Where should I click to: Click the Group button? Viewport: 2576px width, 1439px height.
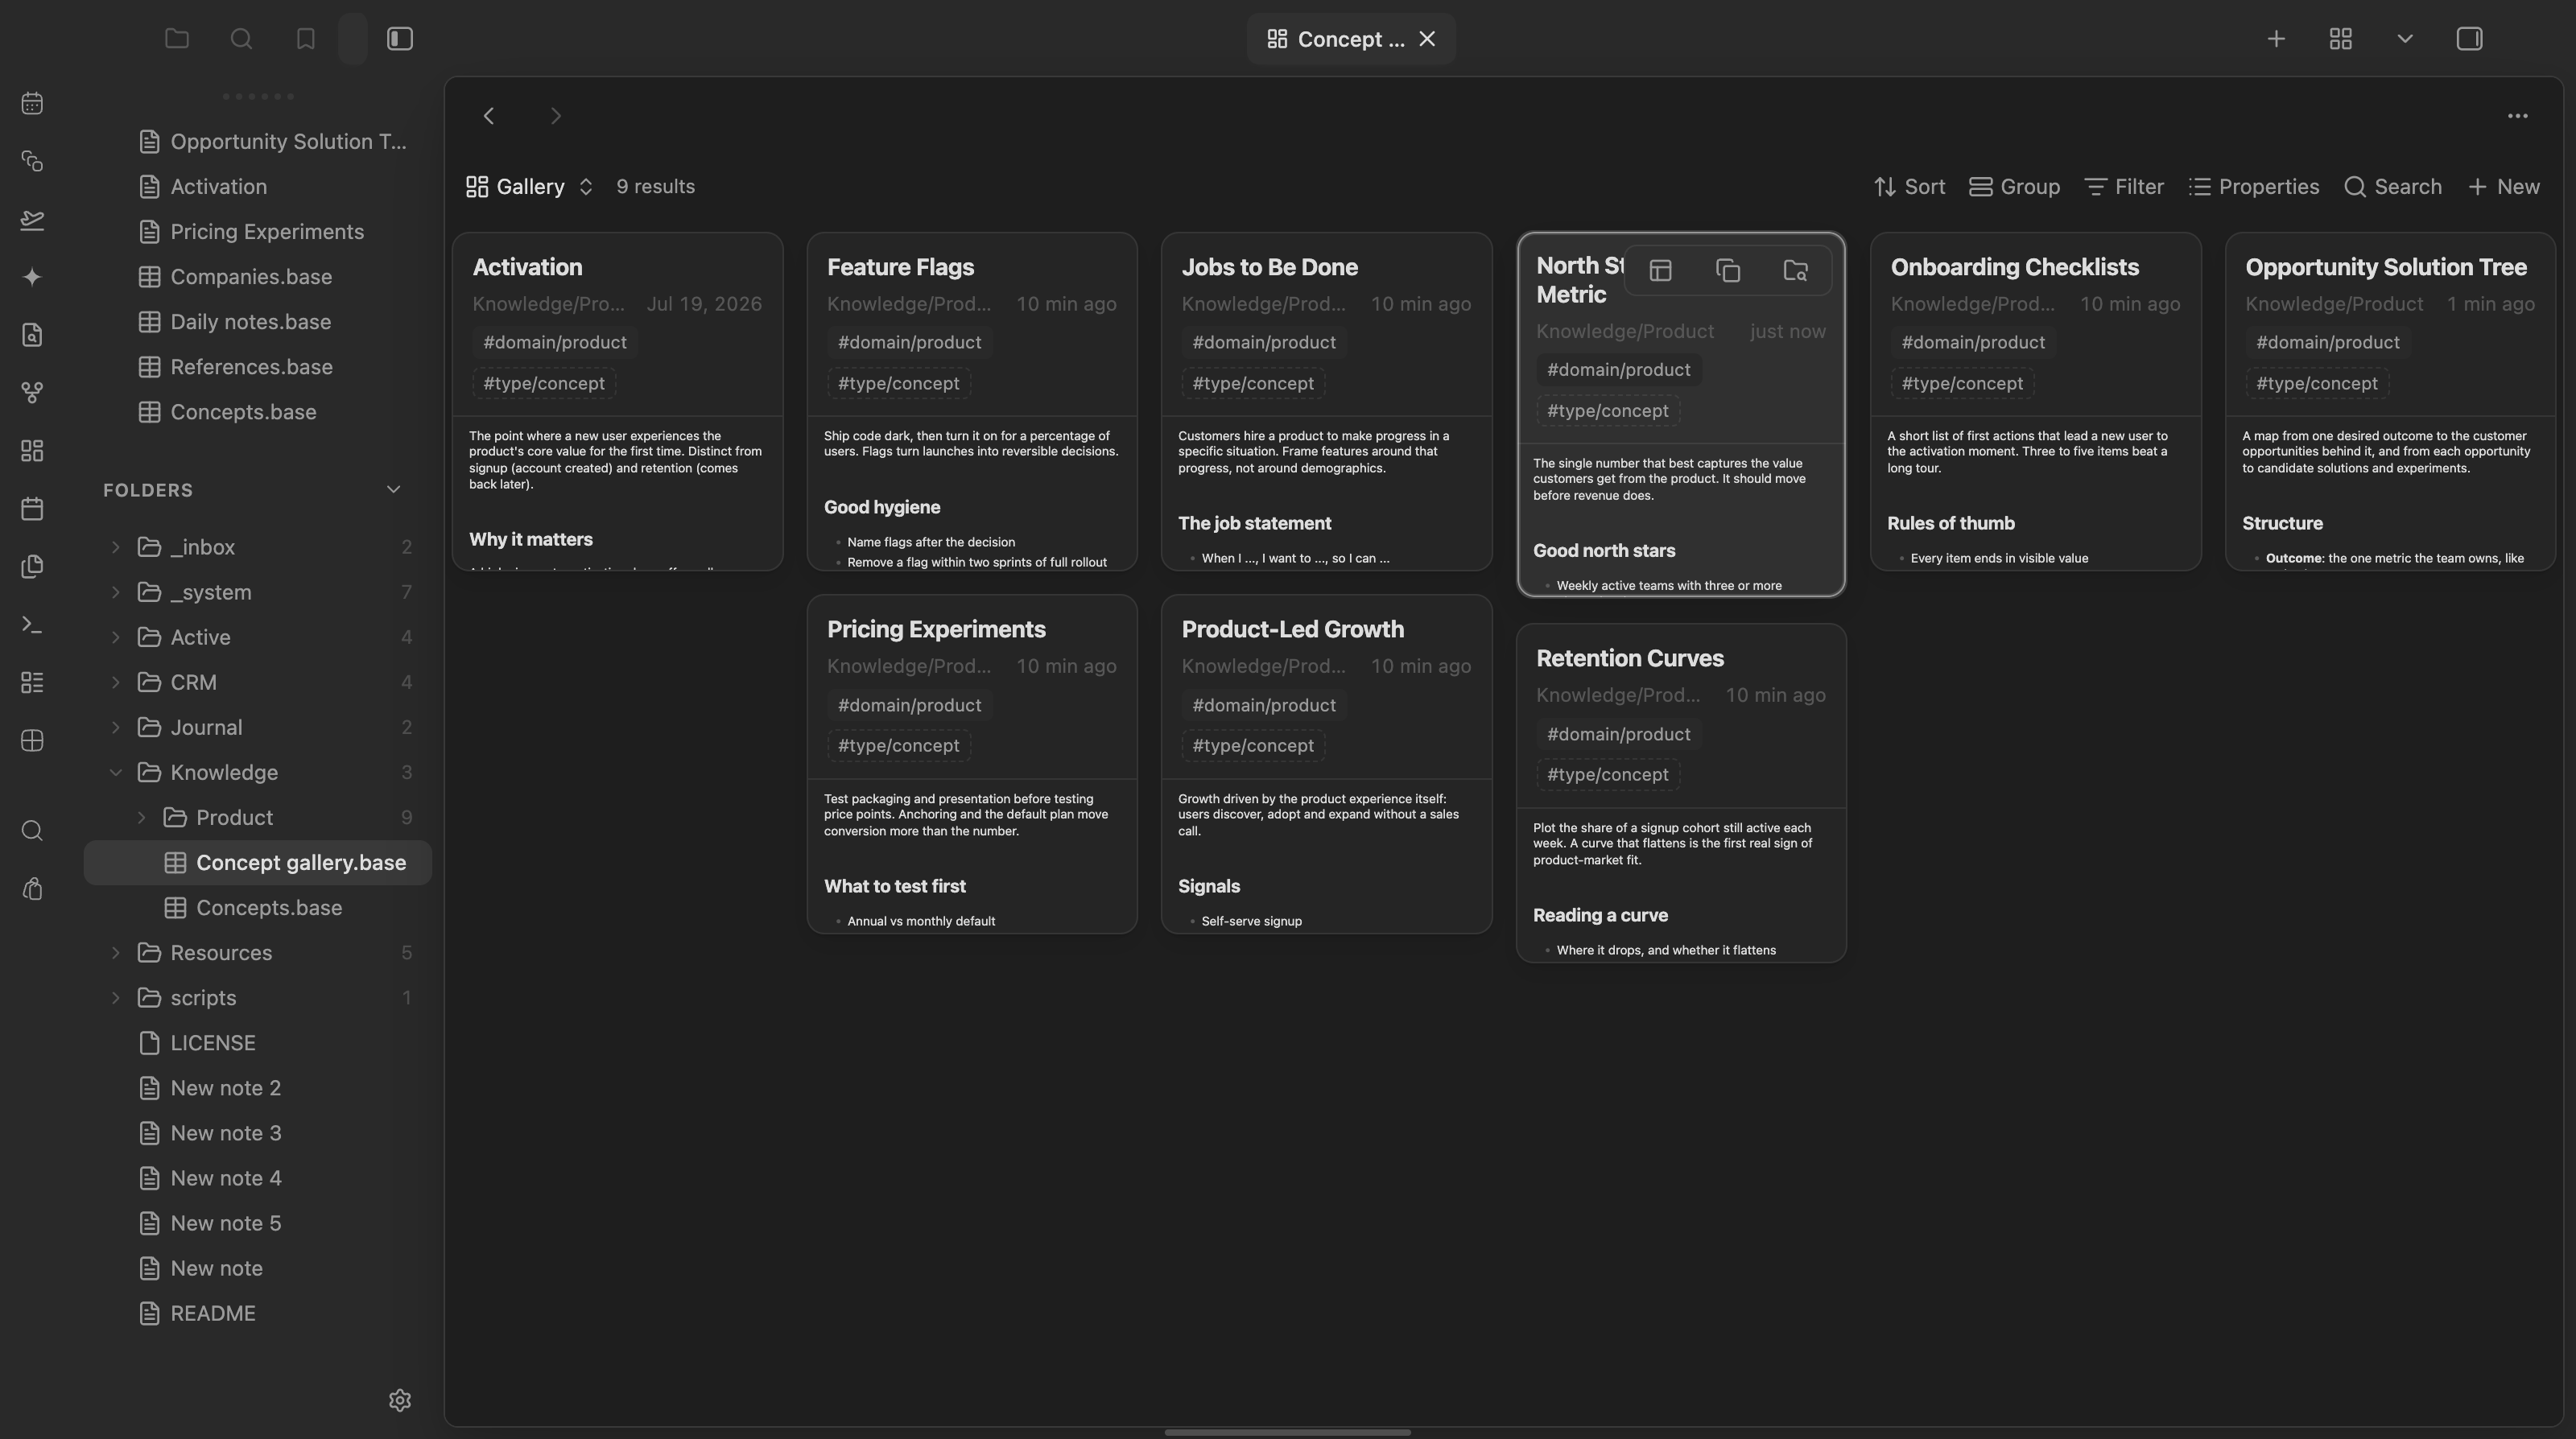coord(2014,187)
